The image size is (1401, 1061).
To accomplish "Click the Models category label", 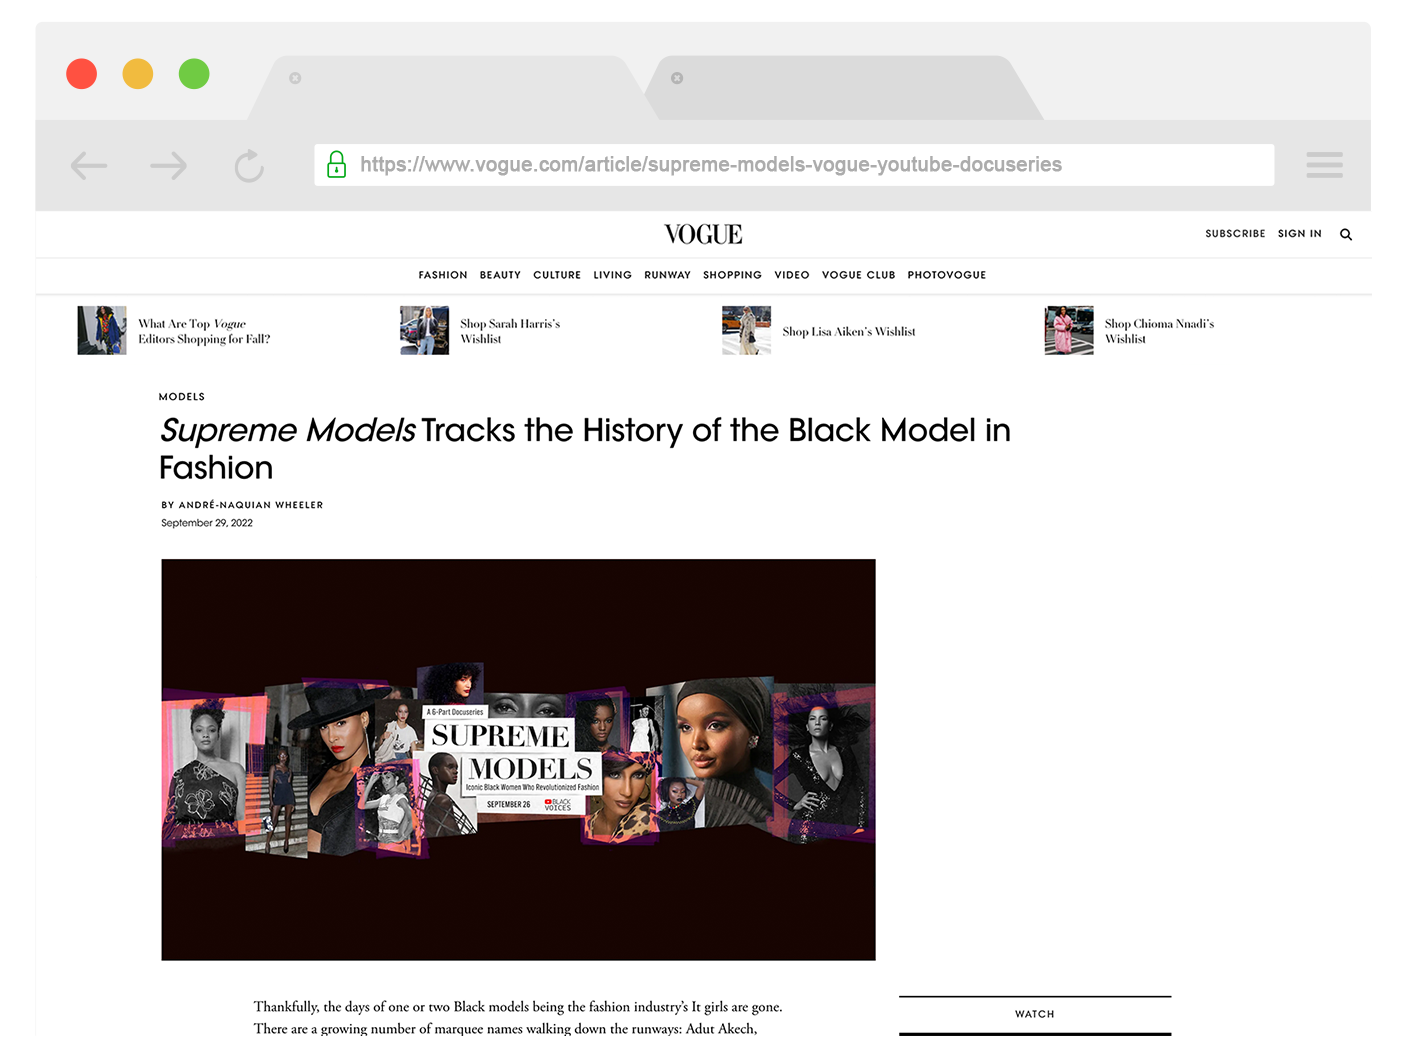I will click(182, 397).
